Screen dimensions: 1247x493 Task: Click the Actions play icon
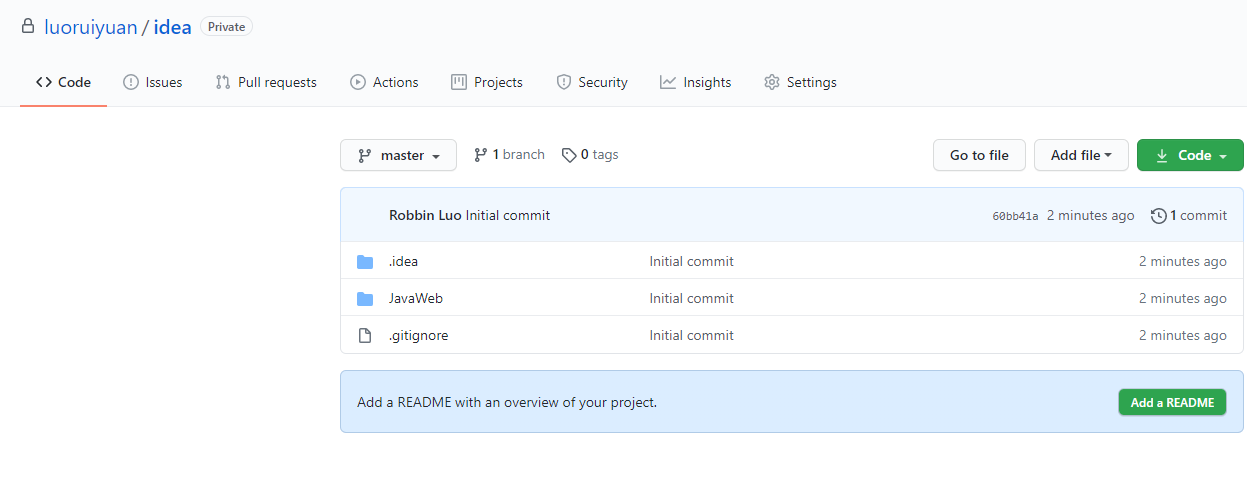pos(358,82)
